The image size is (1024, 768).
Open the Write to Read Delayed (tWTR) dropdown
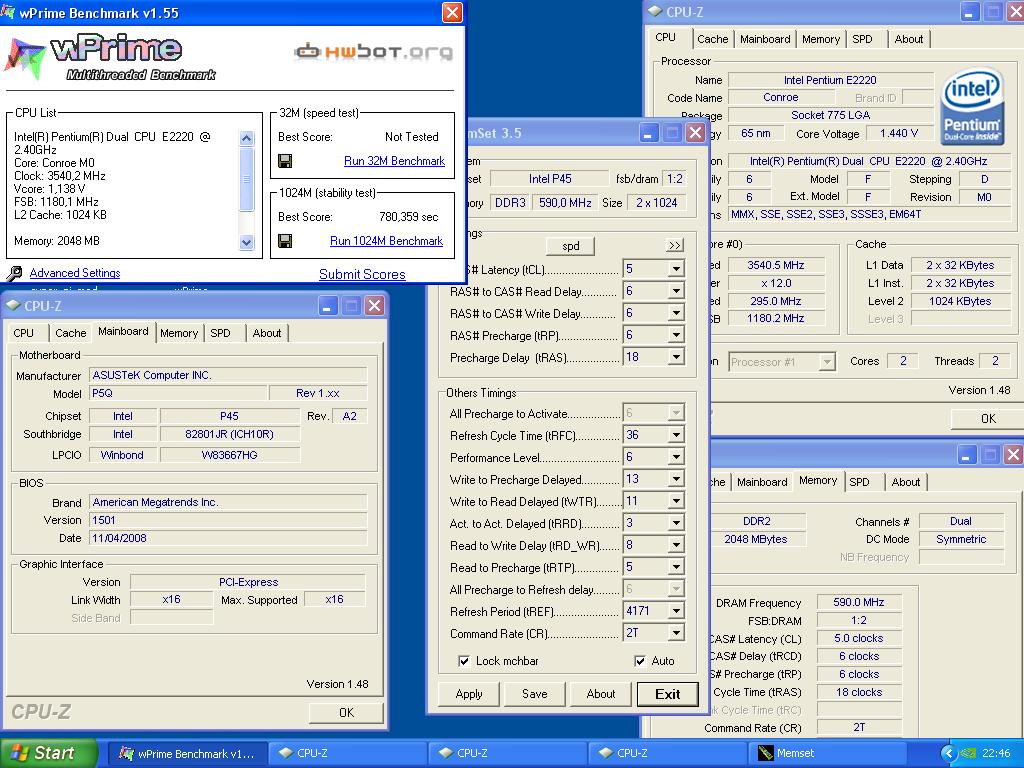[676, 501]
